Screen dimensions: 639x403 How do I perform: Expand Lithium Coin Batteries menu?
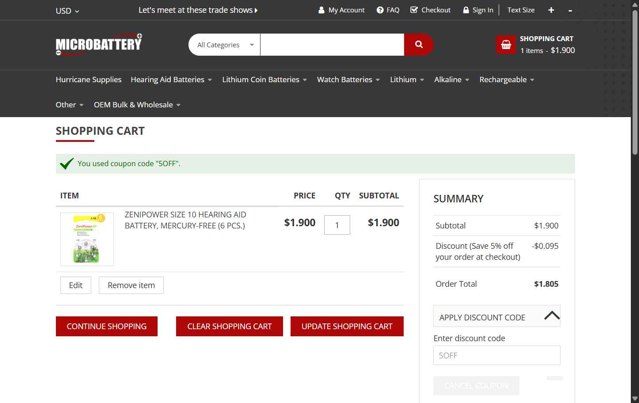(264, 79)
